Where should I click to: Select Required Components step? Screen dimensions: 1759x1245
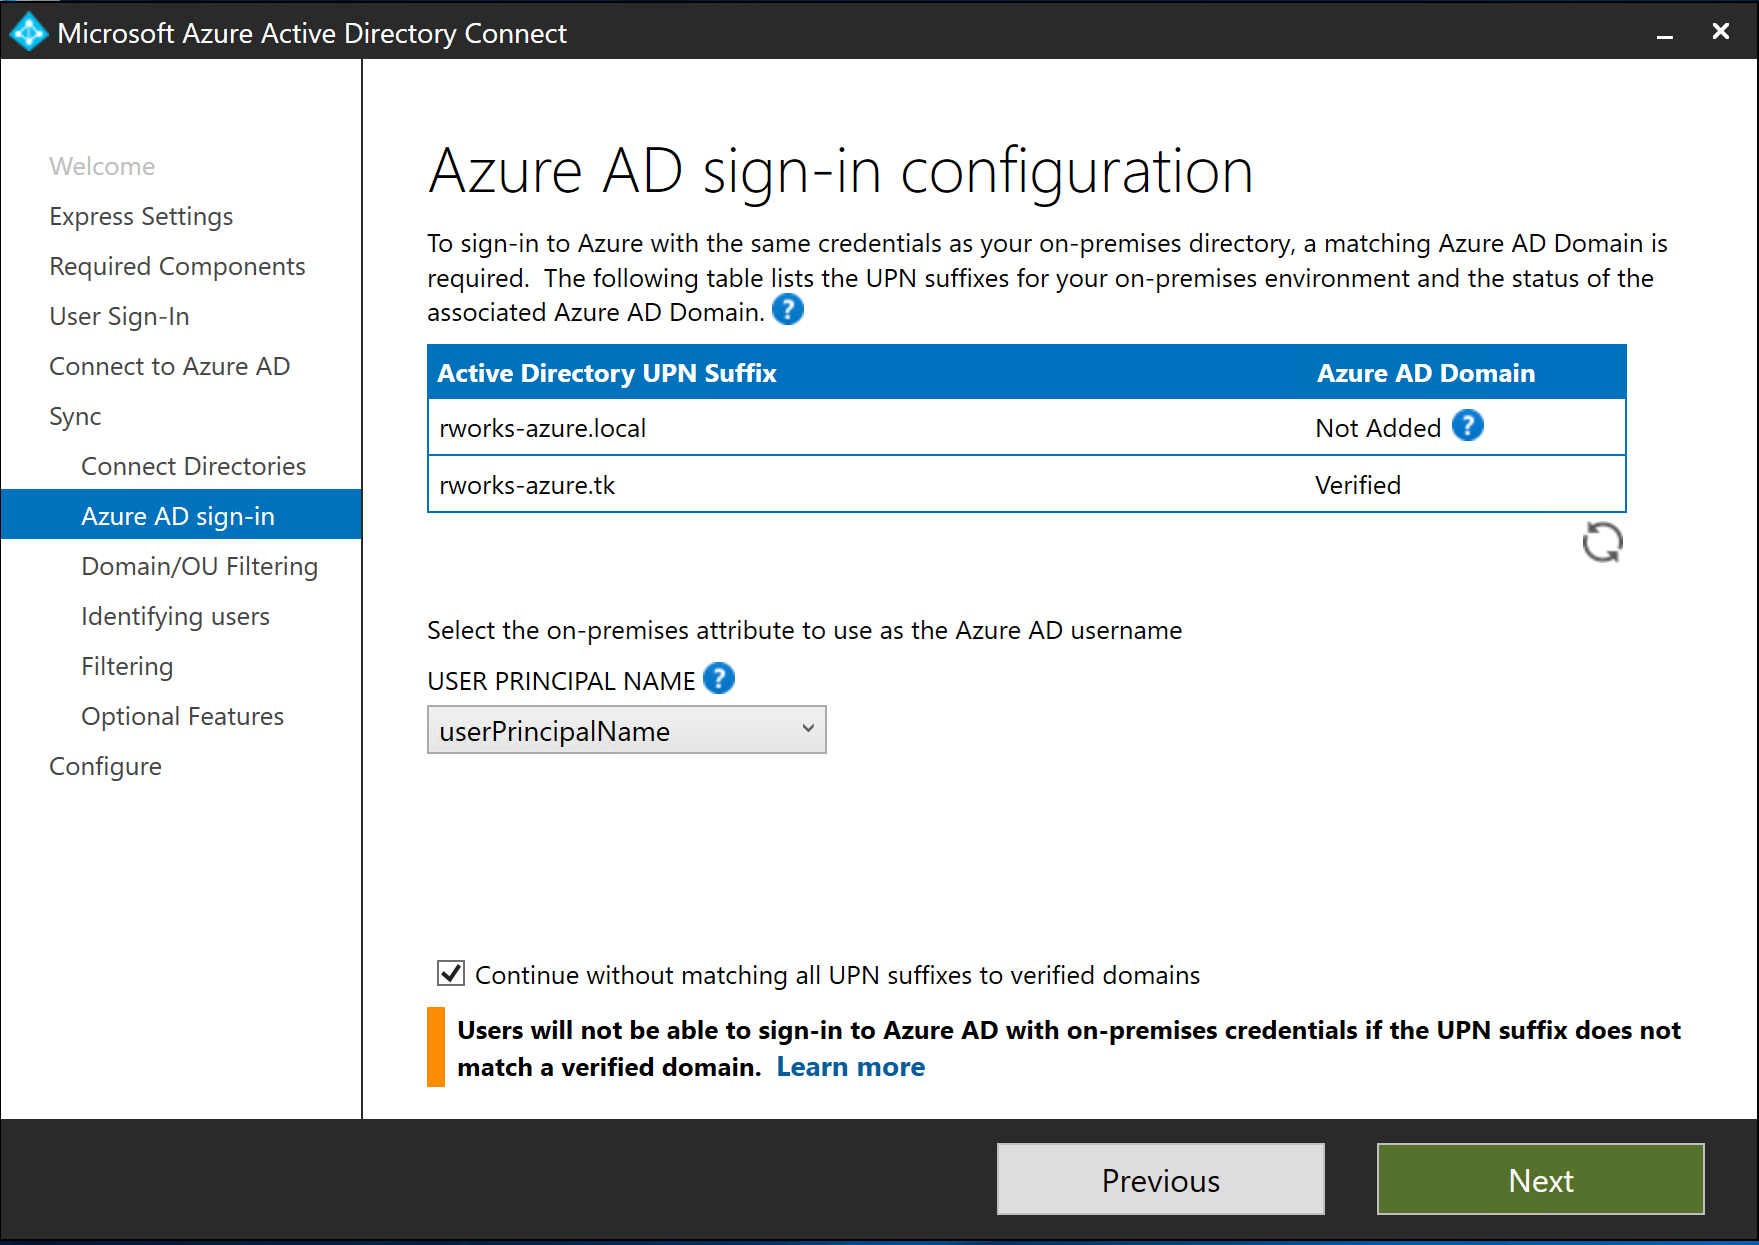point(177,266)
